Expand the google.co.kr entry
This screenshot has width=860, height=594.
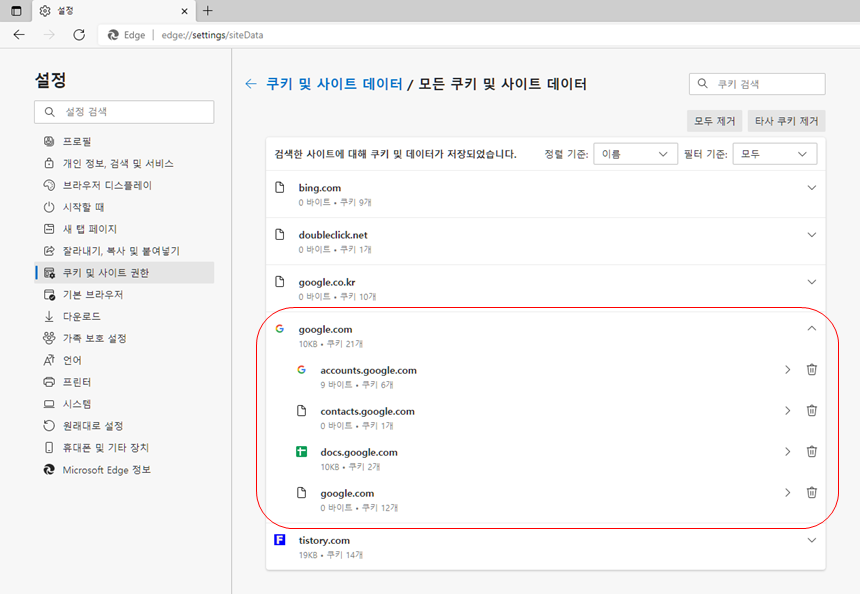812,282
